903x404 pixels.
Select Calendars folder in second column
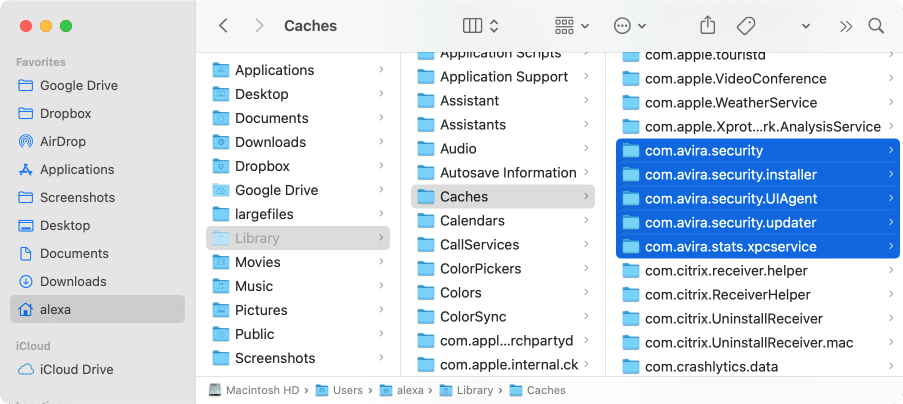(503, 220)
